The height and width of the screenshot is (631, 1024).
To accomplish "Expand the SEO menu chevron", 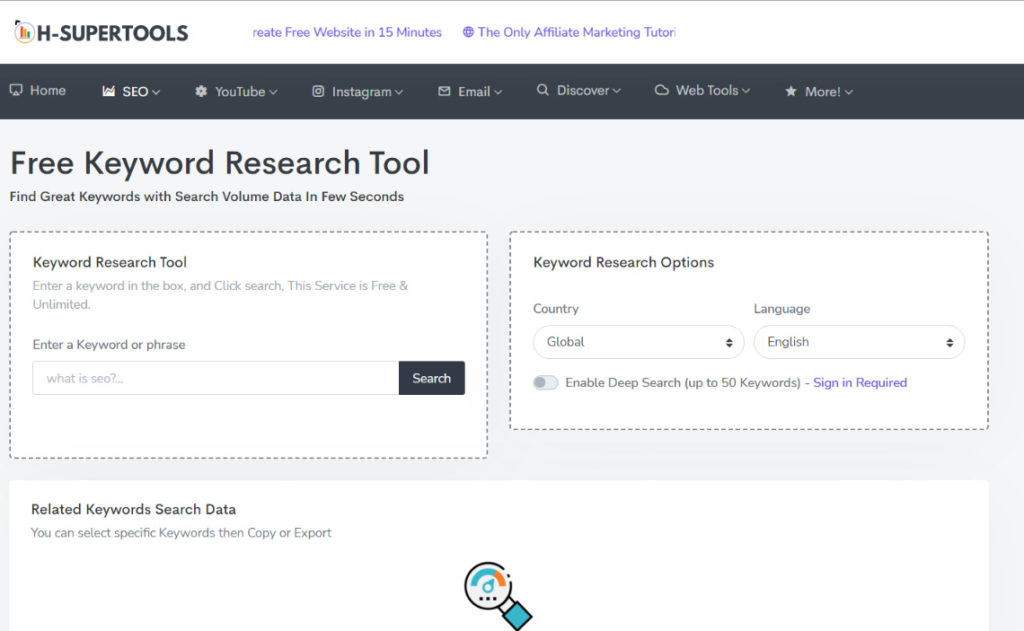I will 156,92.
